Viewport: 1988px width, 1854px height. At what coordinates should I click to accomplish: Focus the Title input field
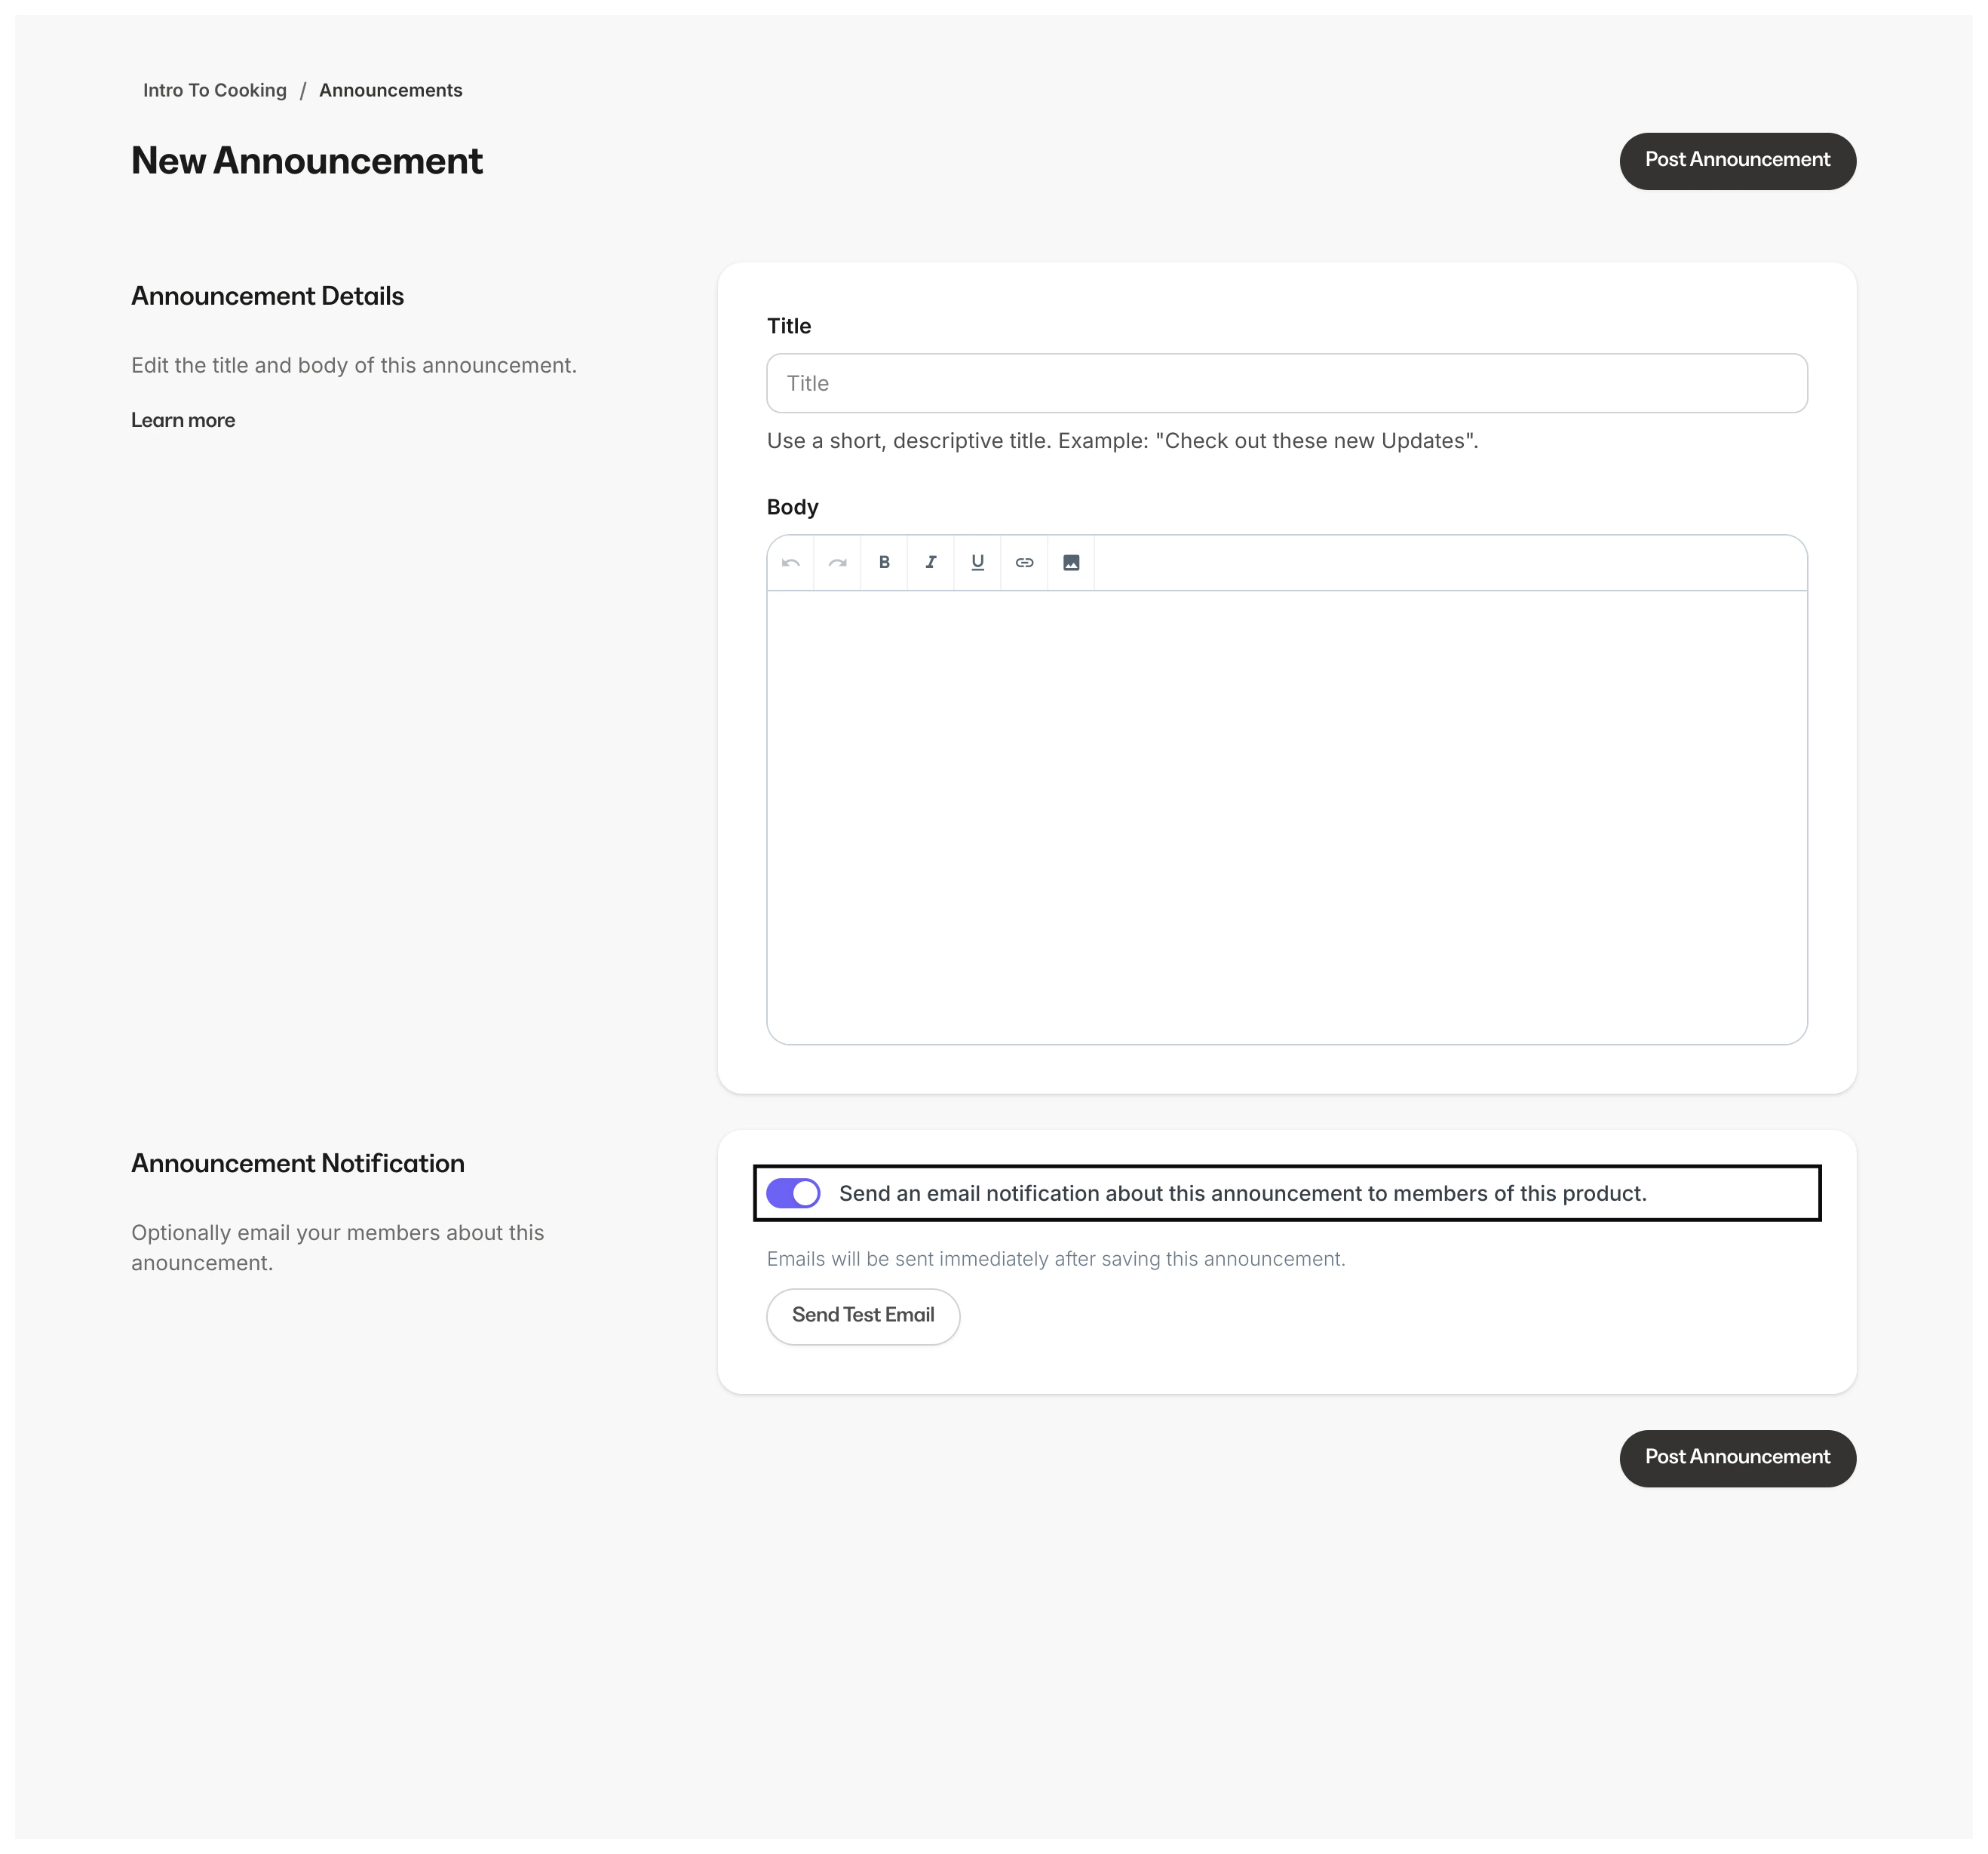pos(1286,383)
